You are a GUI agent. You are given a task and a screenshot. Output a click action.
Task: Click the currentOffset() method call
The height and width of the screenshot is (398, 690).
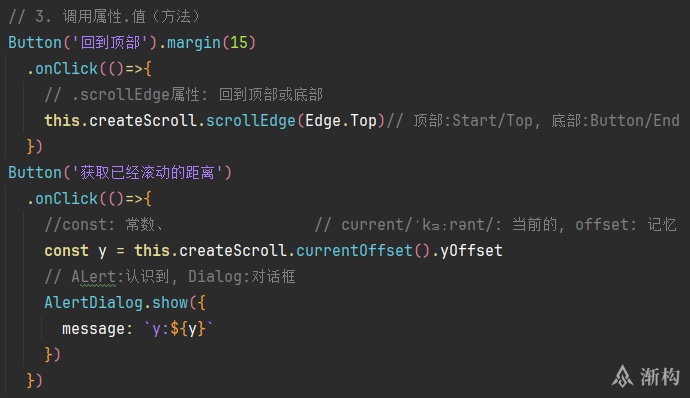pos(363,251)
